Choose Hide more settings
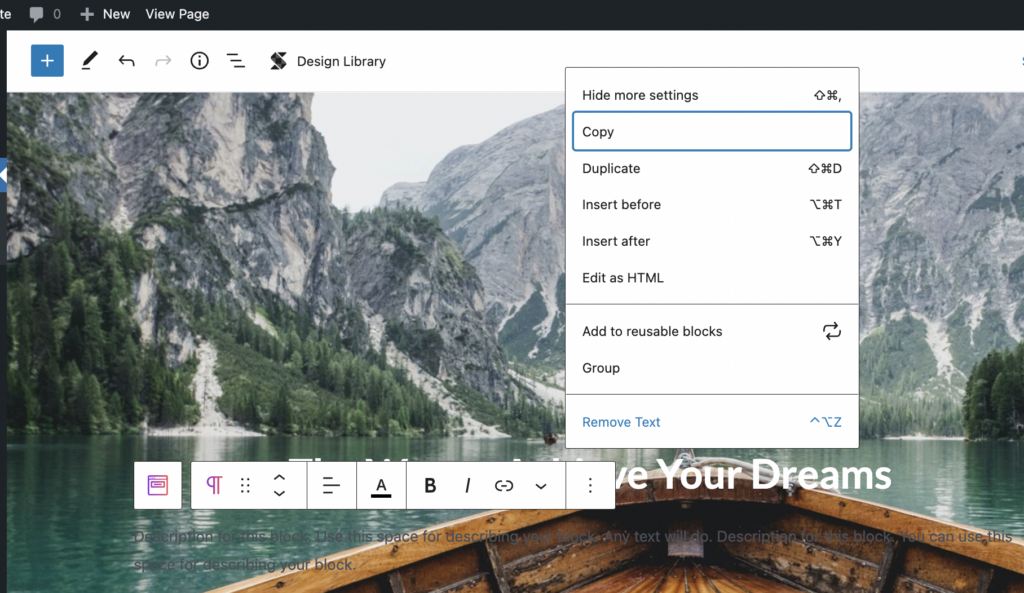Screen dimensions: 1024x593 [x=712, y=95]
